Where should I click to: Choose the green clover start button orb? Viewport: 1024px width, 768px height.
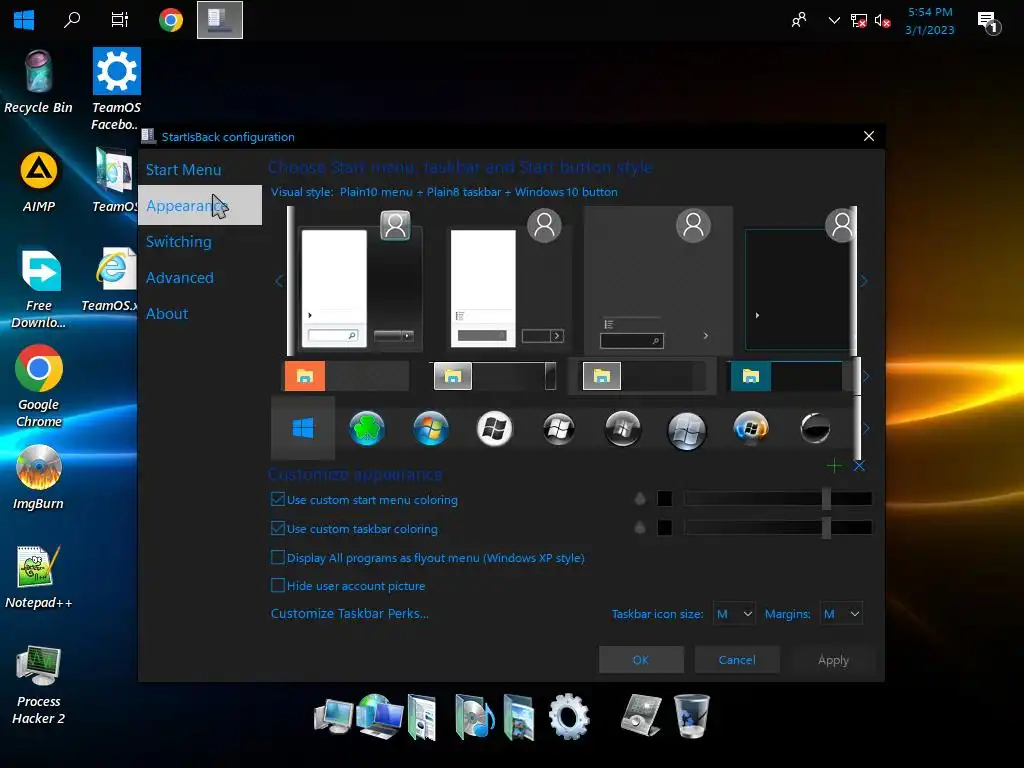(x=367, y=428)
